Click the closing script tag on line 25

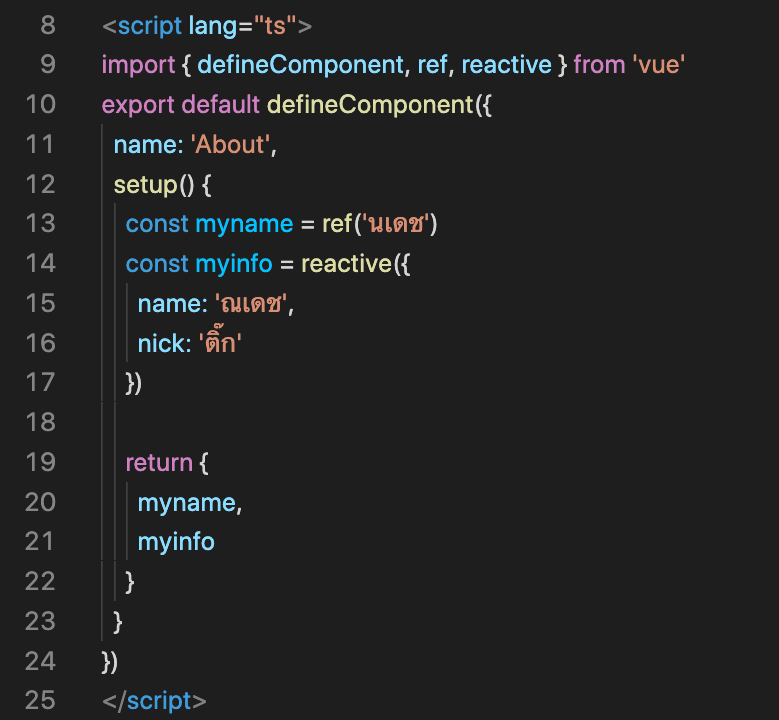155,701
